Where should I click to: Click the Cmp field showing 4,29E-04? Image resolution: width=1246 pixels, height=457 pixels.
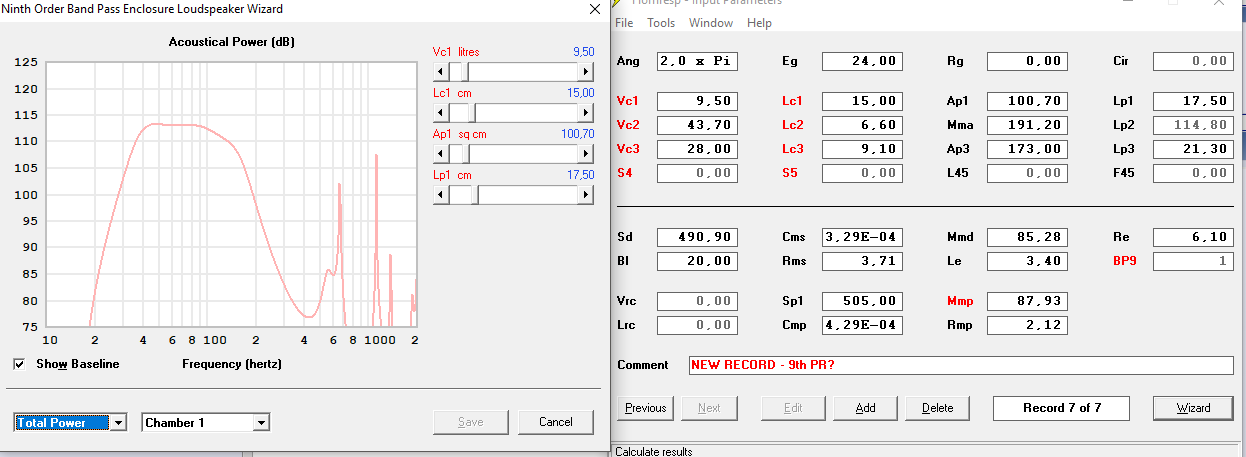click(x=862, y=325)
